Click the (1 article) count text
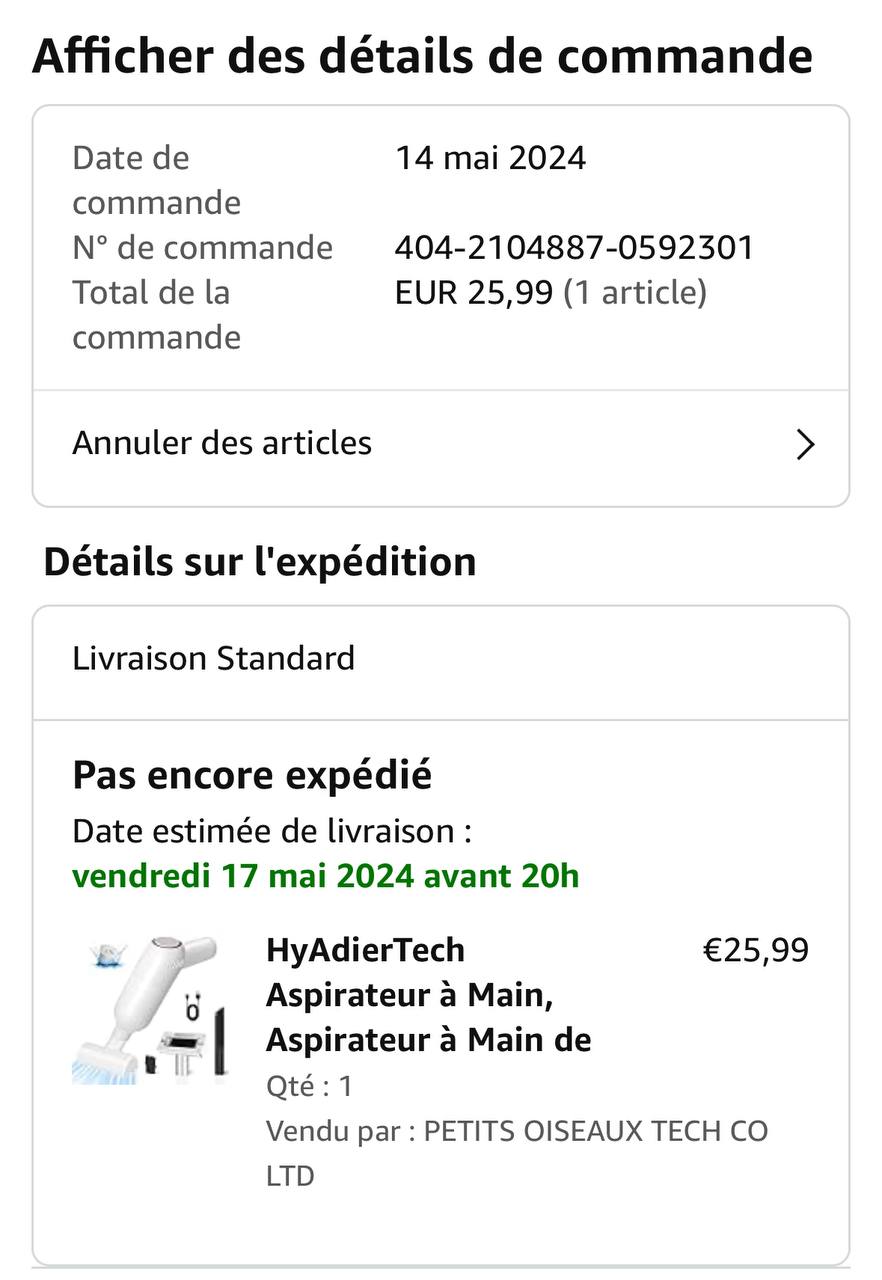Screen dimensions: 882x1280 (x=635, y=293)
